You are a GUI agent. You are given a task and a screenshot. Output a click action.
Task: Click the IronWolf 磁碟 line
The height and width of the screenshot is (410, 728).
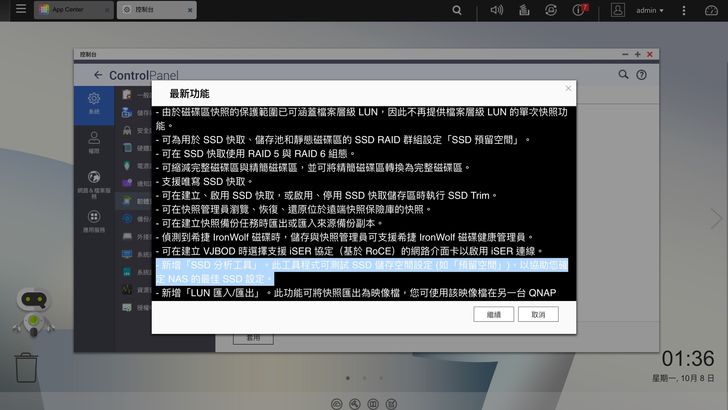[x=345, y=237]
